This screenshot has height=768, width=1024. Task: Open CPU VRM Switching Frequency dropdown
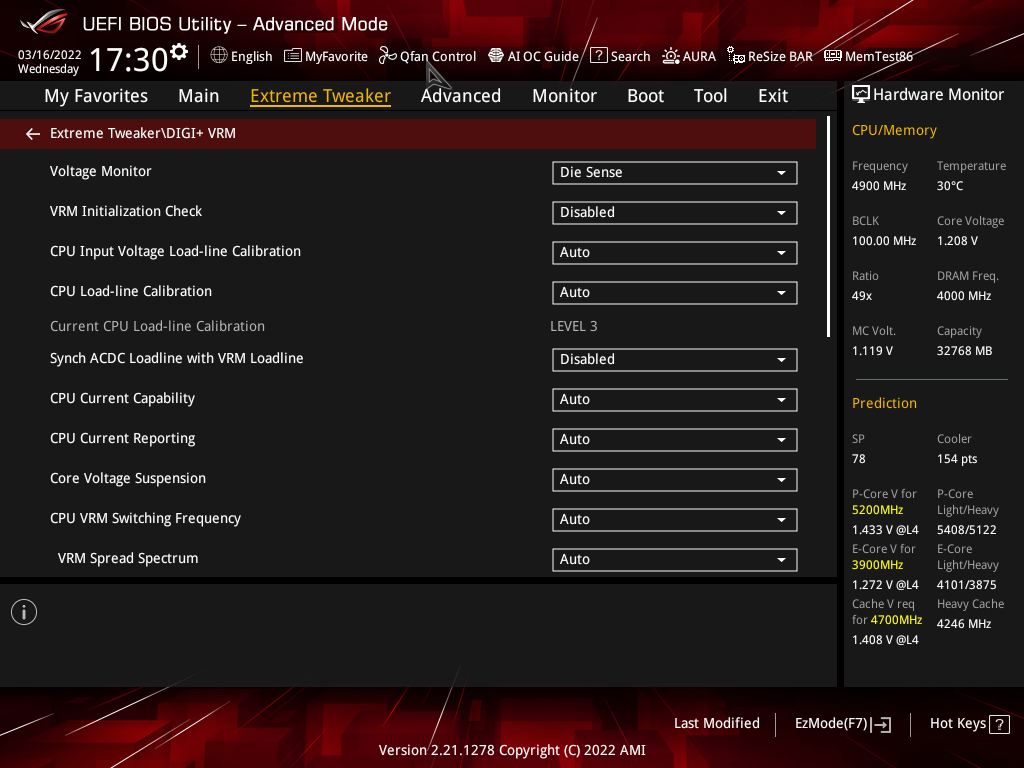tap(675, 520)
